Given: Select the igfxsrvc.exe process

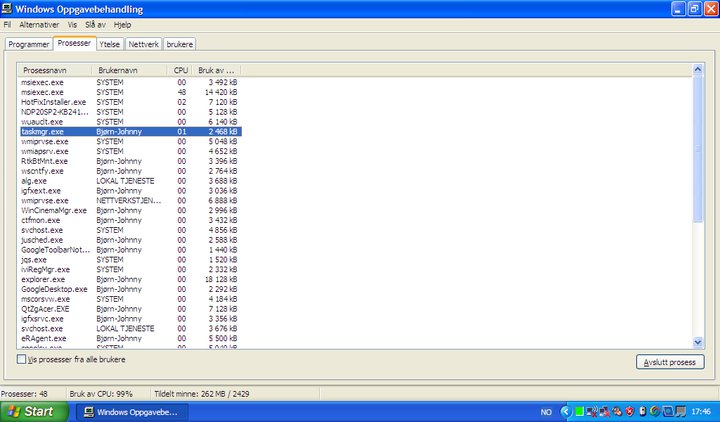Looking at the screenshot, I should coord(130,319).
